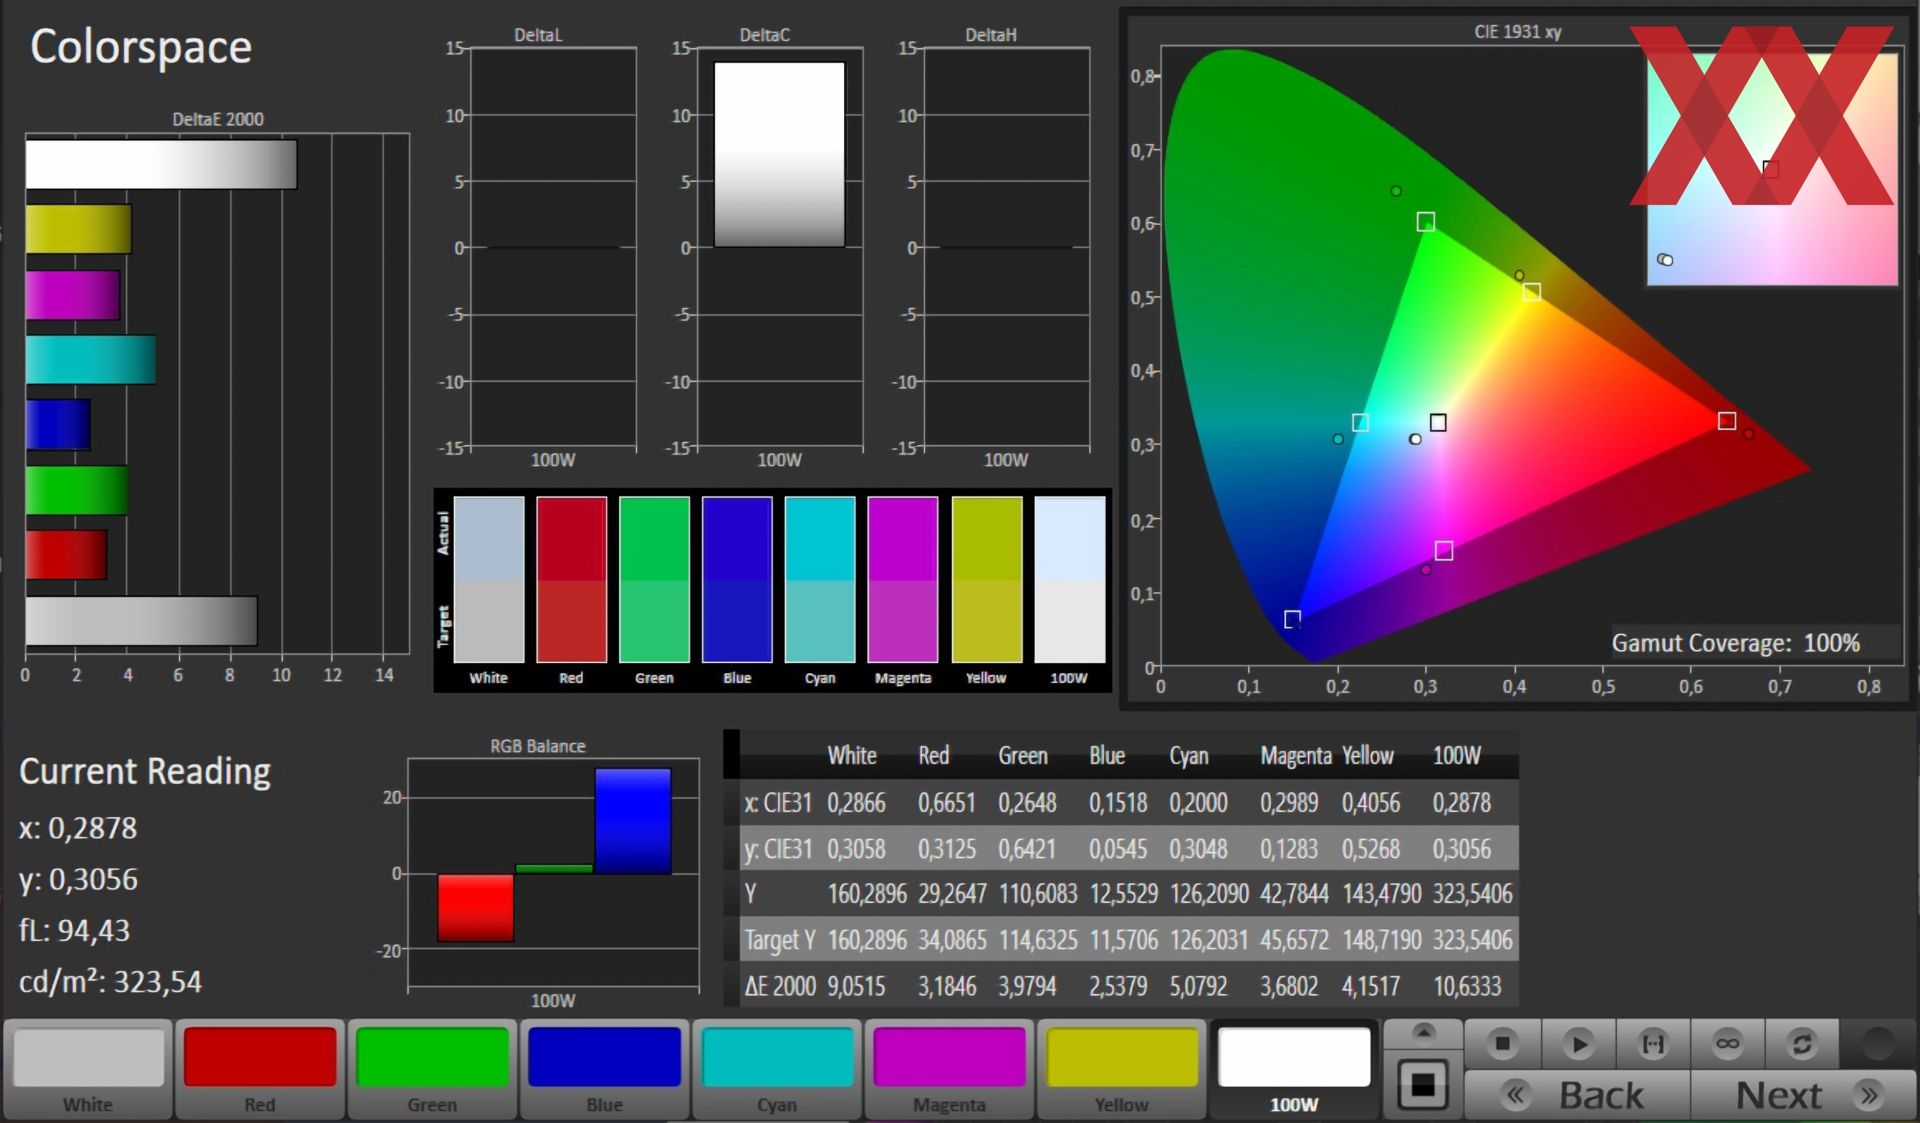The image size is (1920, 1123).
Task: Click the blue target square on CIE diagram
Action: [x=1292, y=620]
